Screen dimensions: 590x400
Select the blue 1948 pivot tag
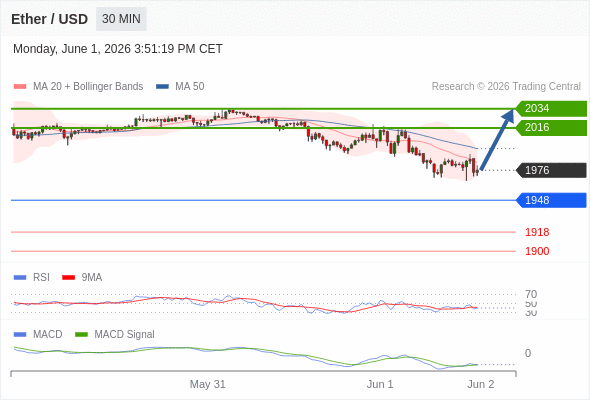click(x=551, y=200)
